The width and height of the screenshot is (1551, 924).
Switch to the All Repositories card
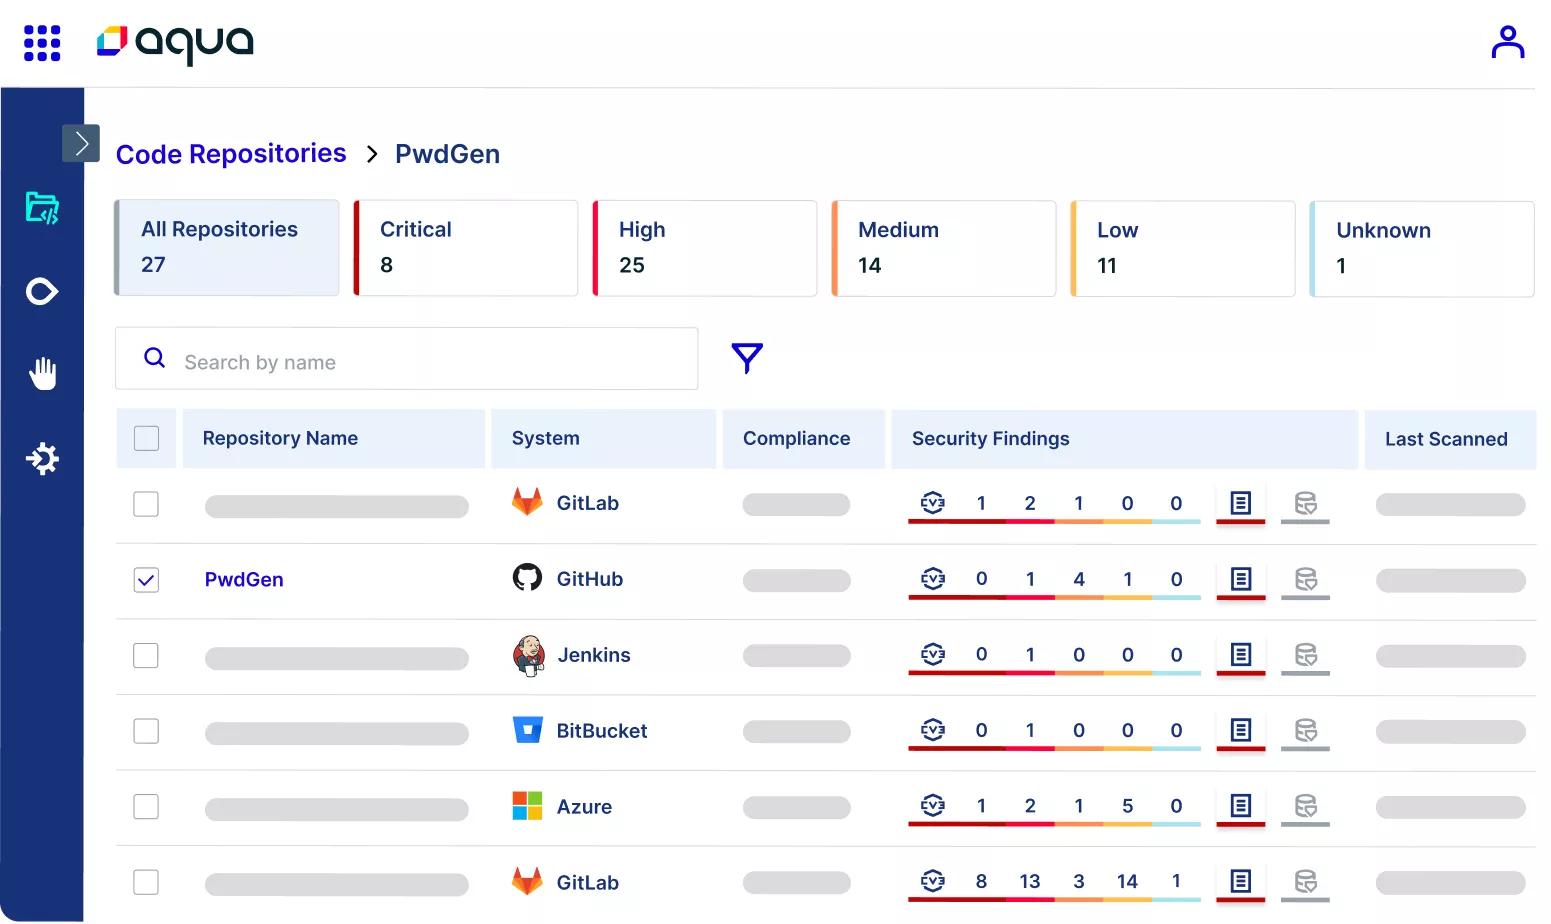pyautogui.click(x=226, y=247)
